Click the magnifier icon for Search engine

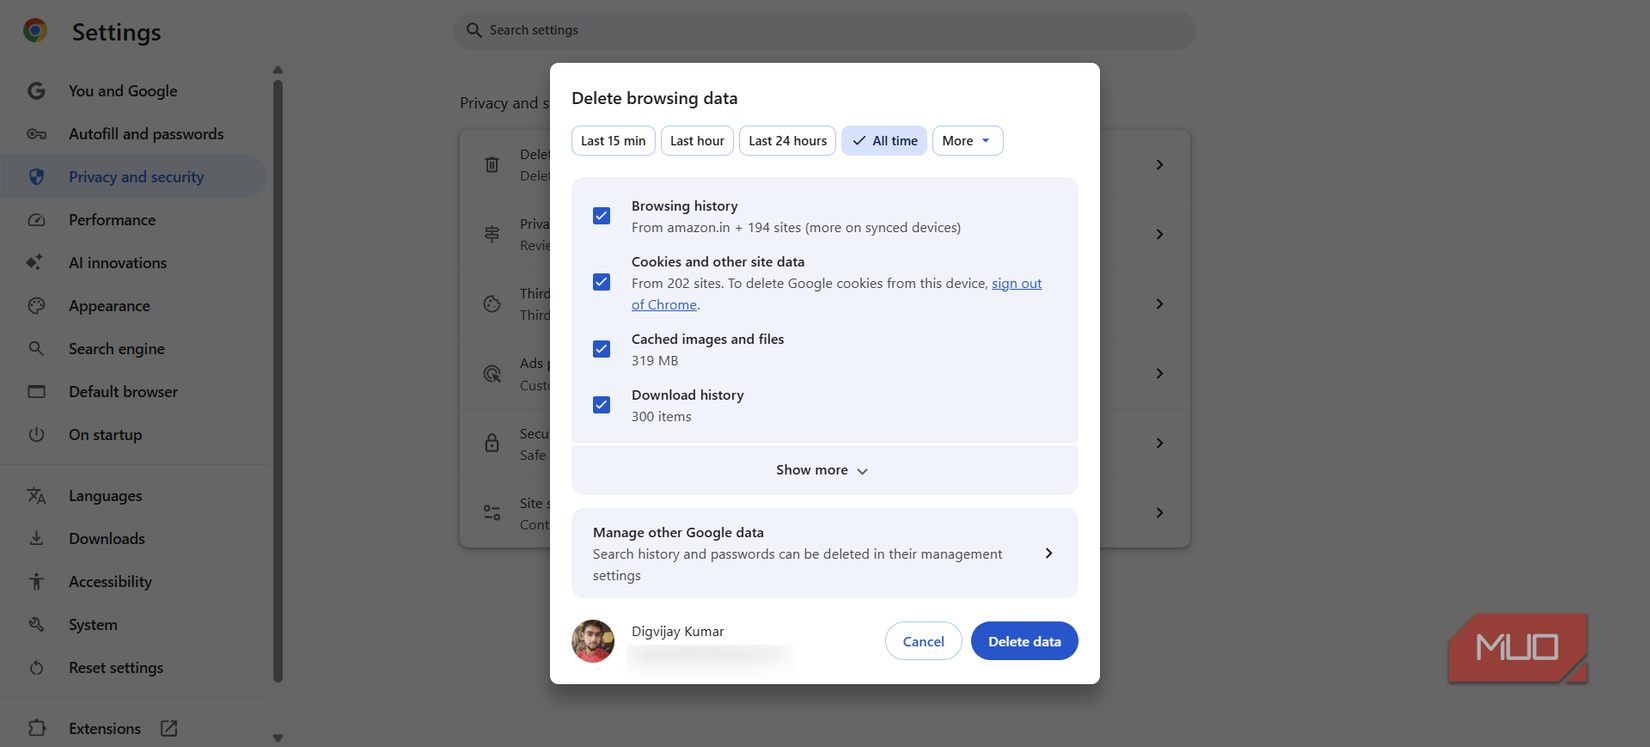(36, 349)
